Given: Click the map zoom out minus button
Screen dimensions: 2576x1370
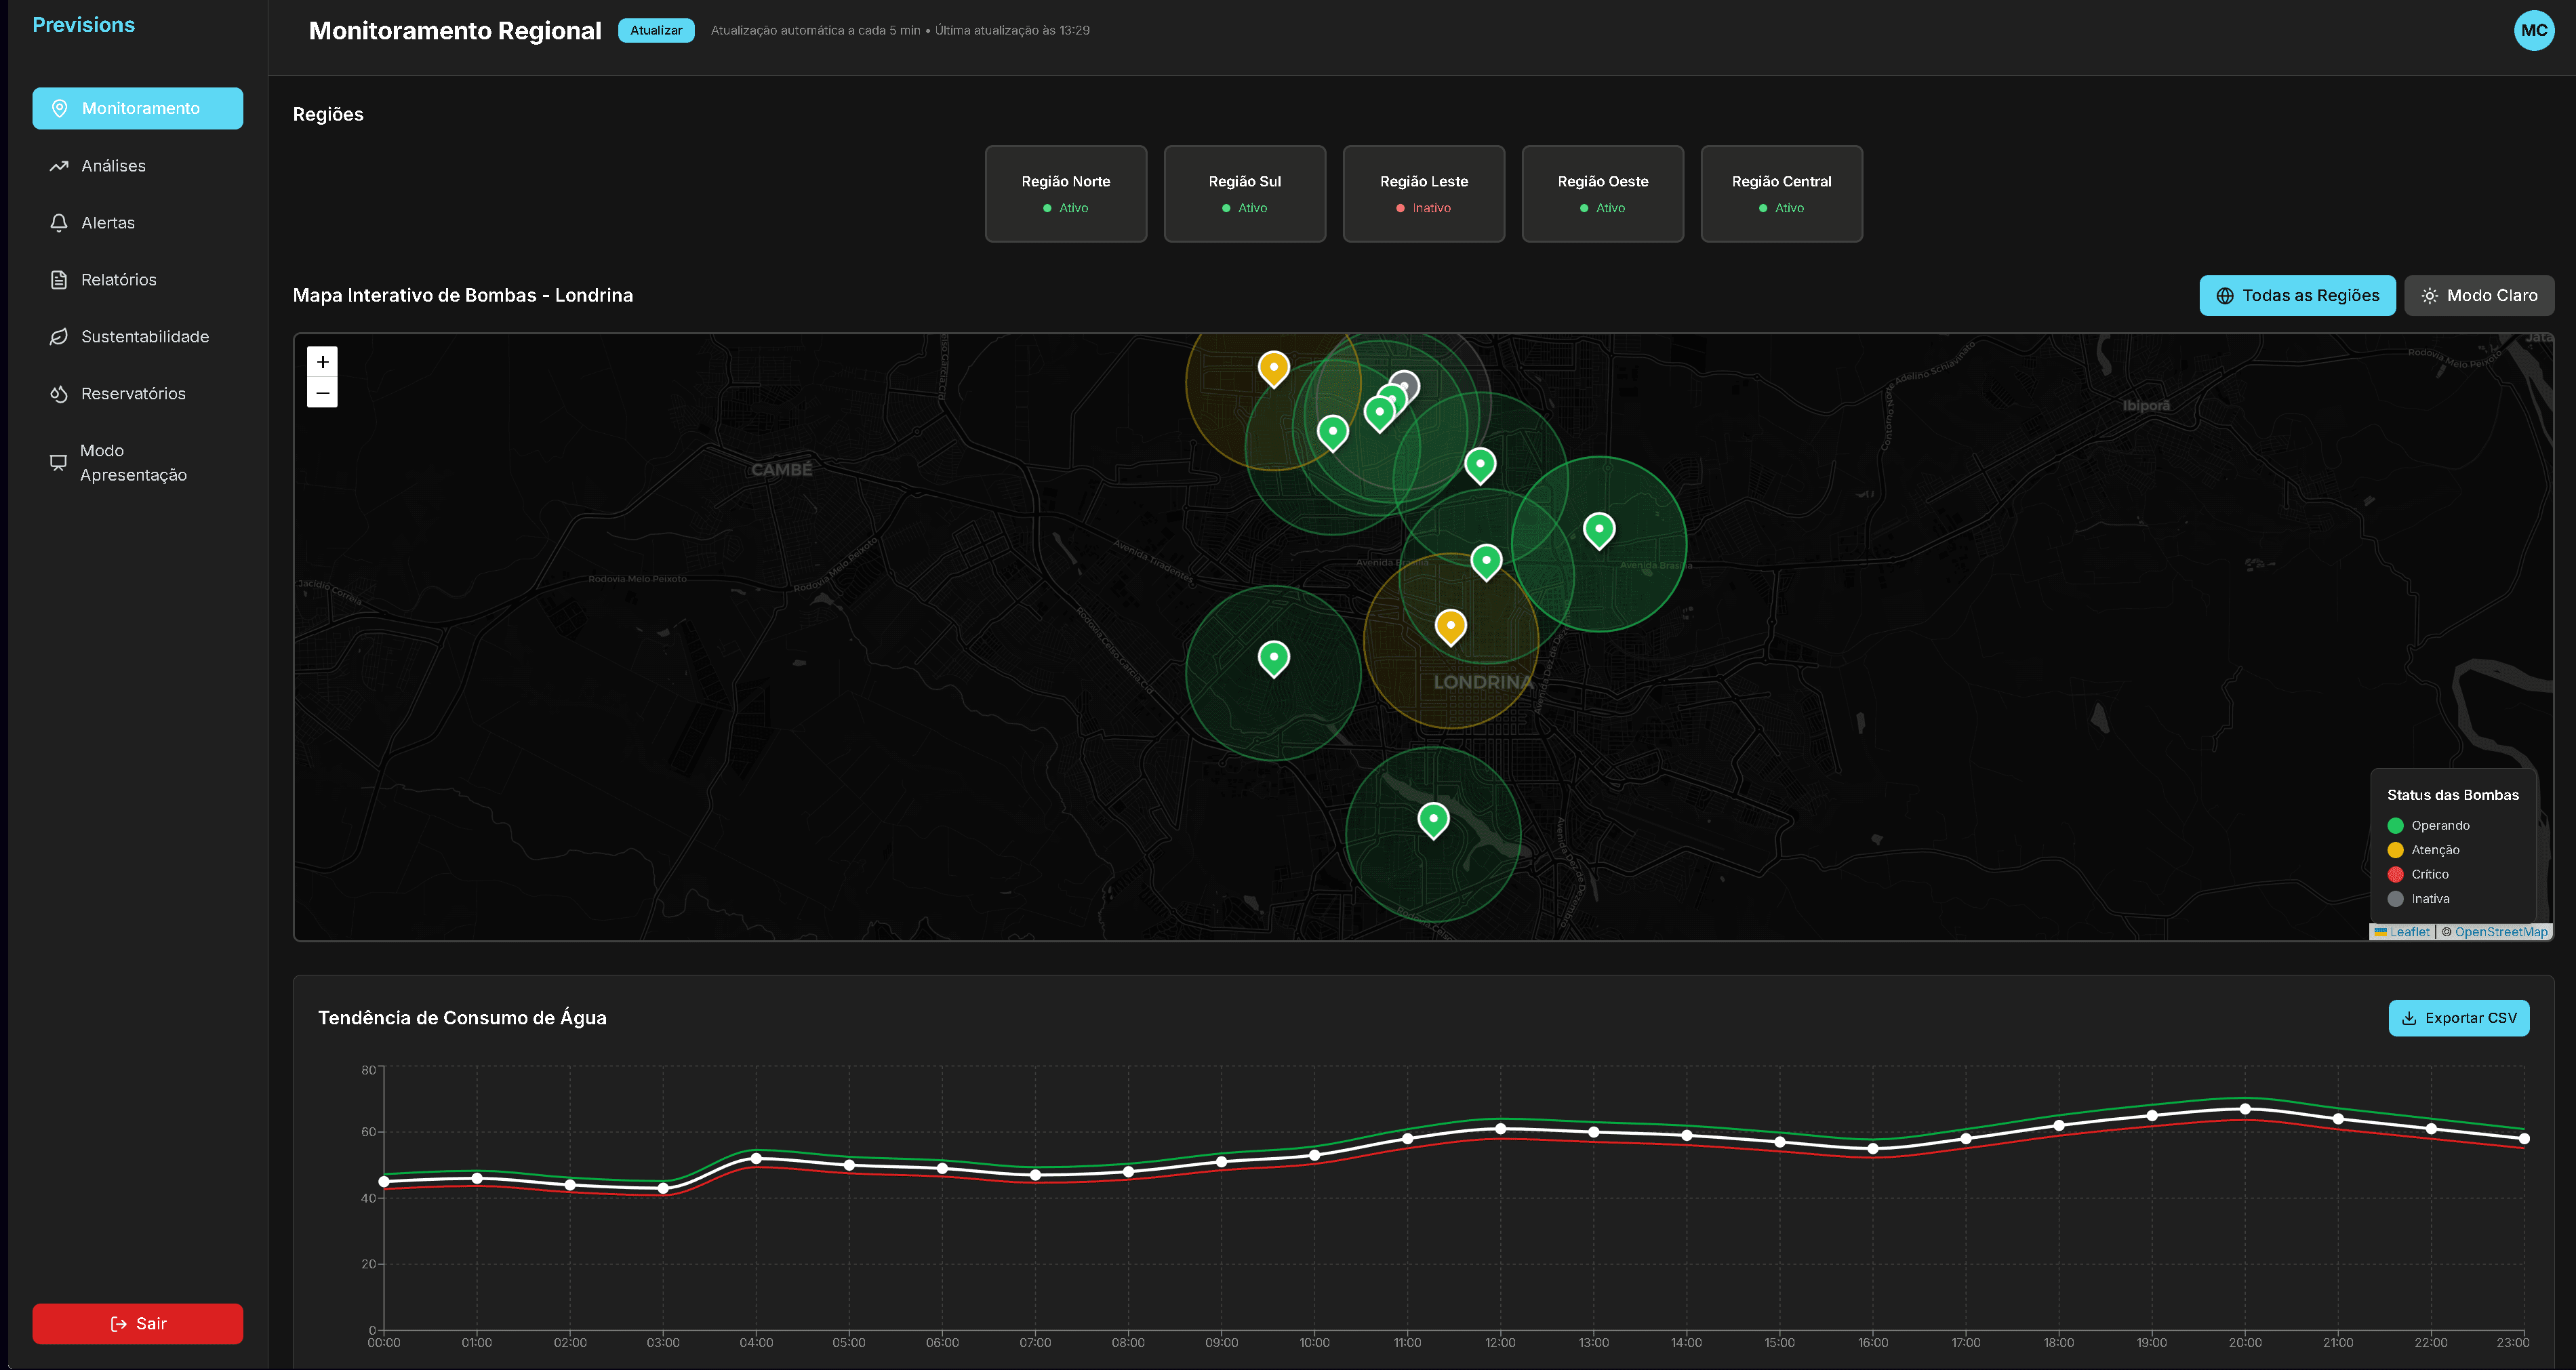Looking at the screenshot, I should (x=322, y=393).
